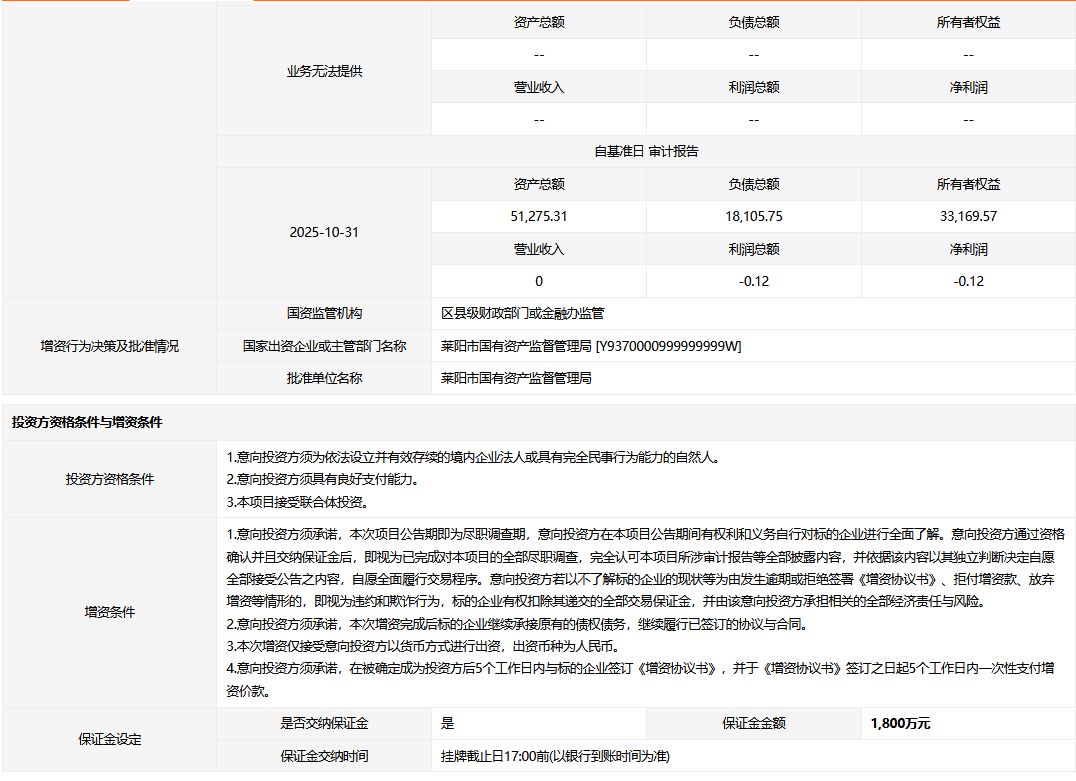
Task: Click the 国资监管机构 label
Action: pos(324,314)
